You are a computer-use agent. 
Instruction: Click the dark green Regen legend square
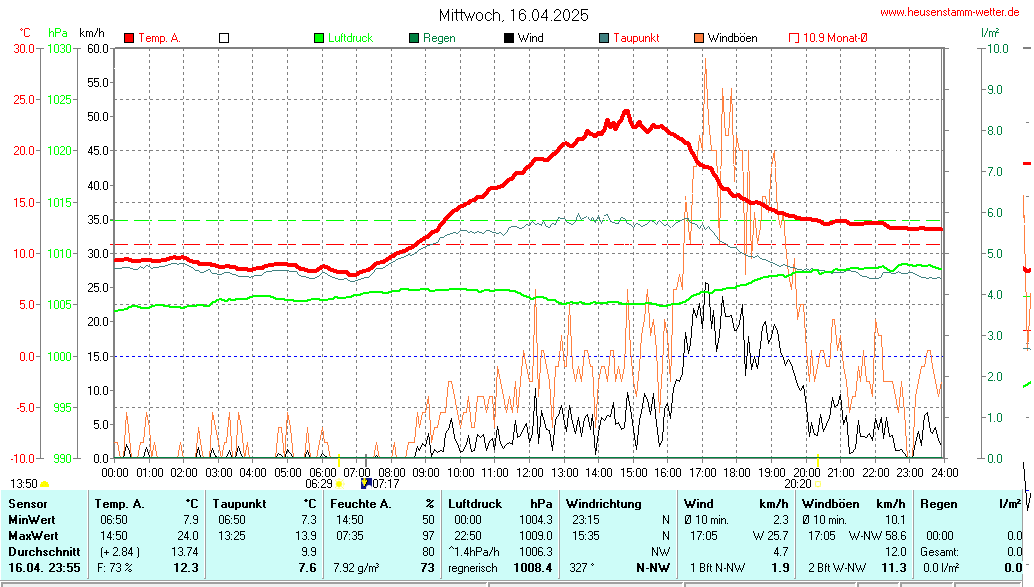pyautogui.click(x=414, y=38)
